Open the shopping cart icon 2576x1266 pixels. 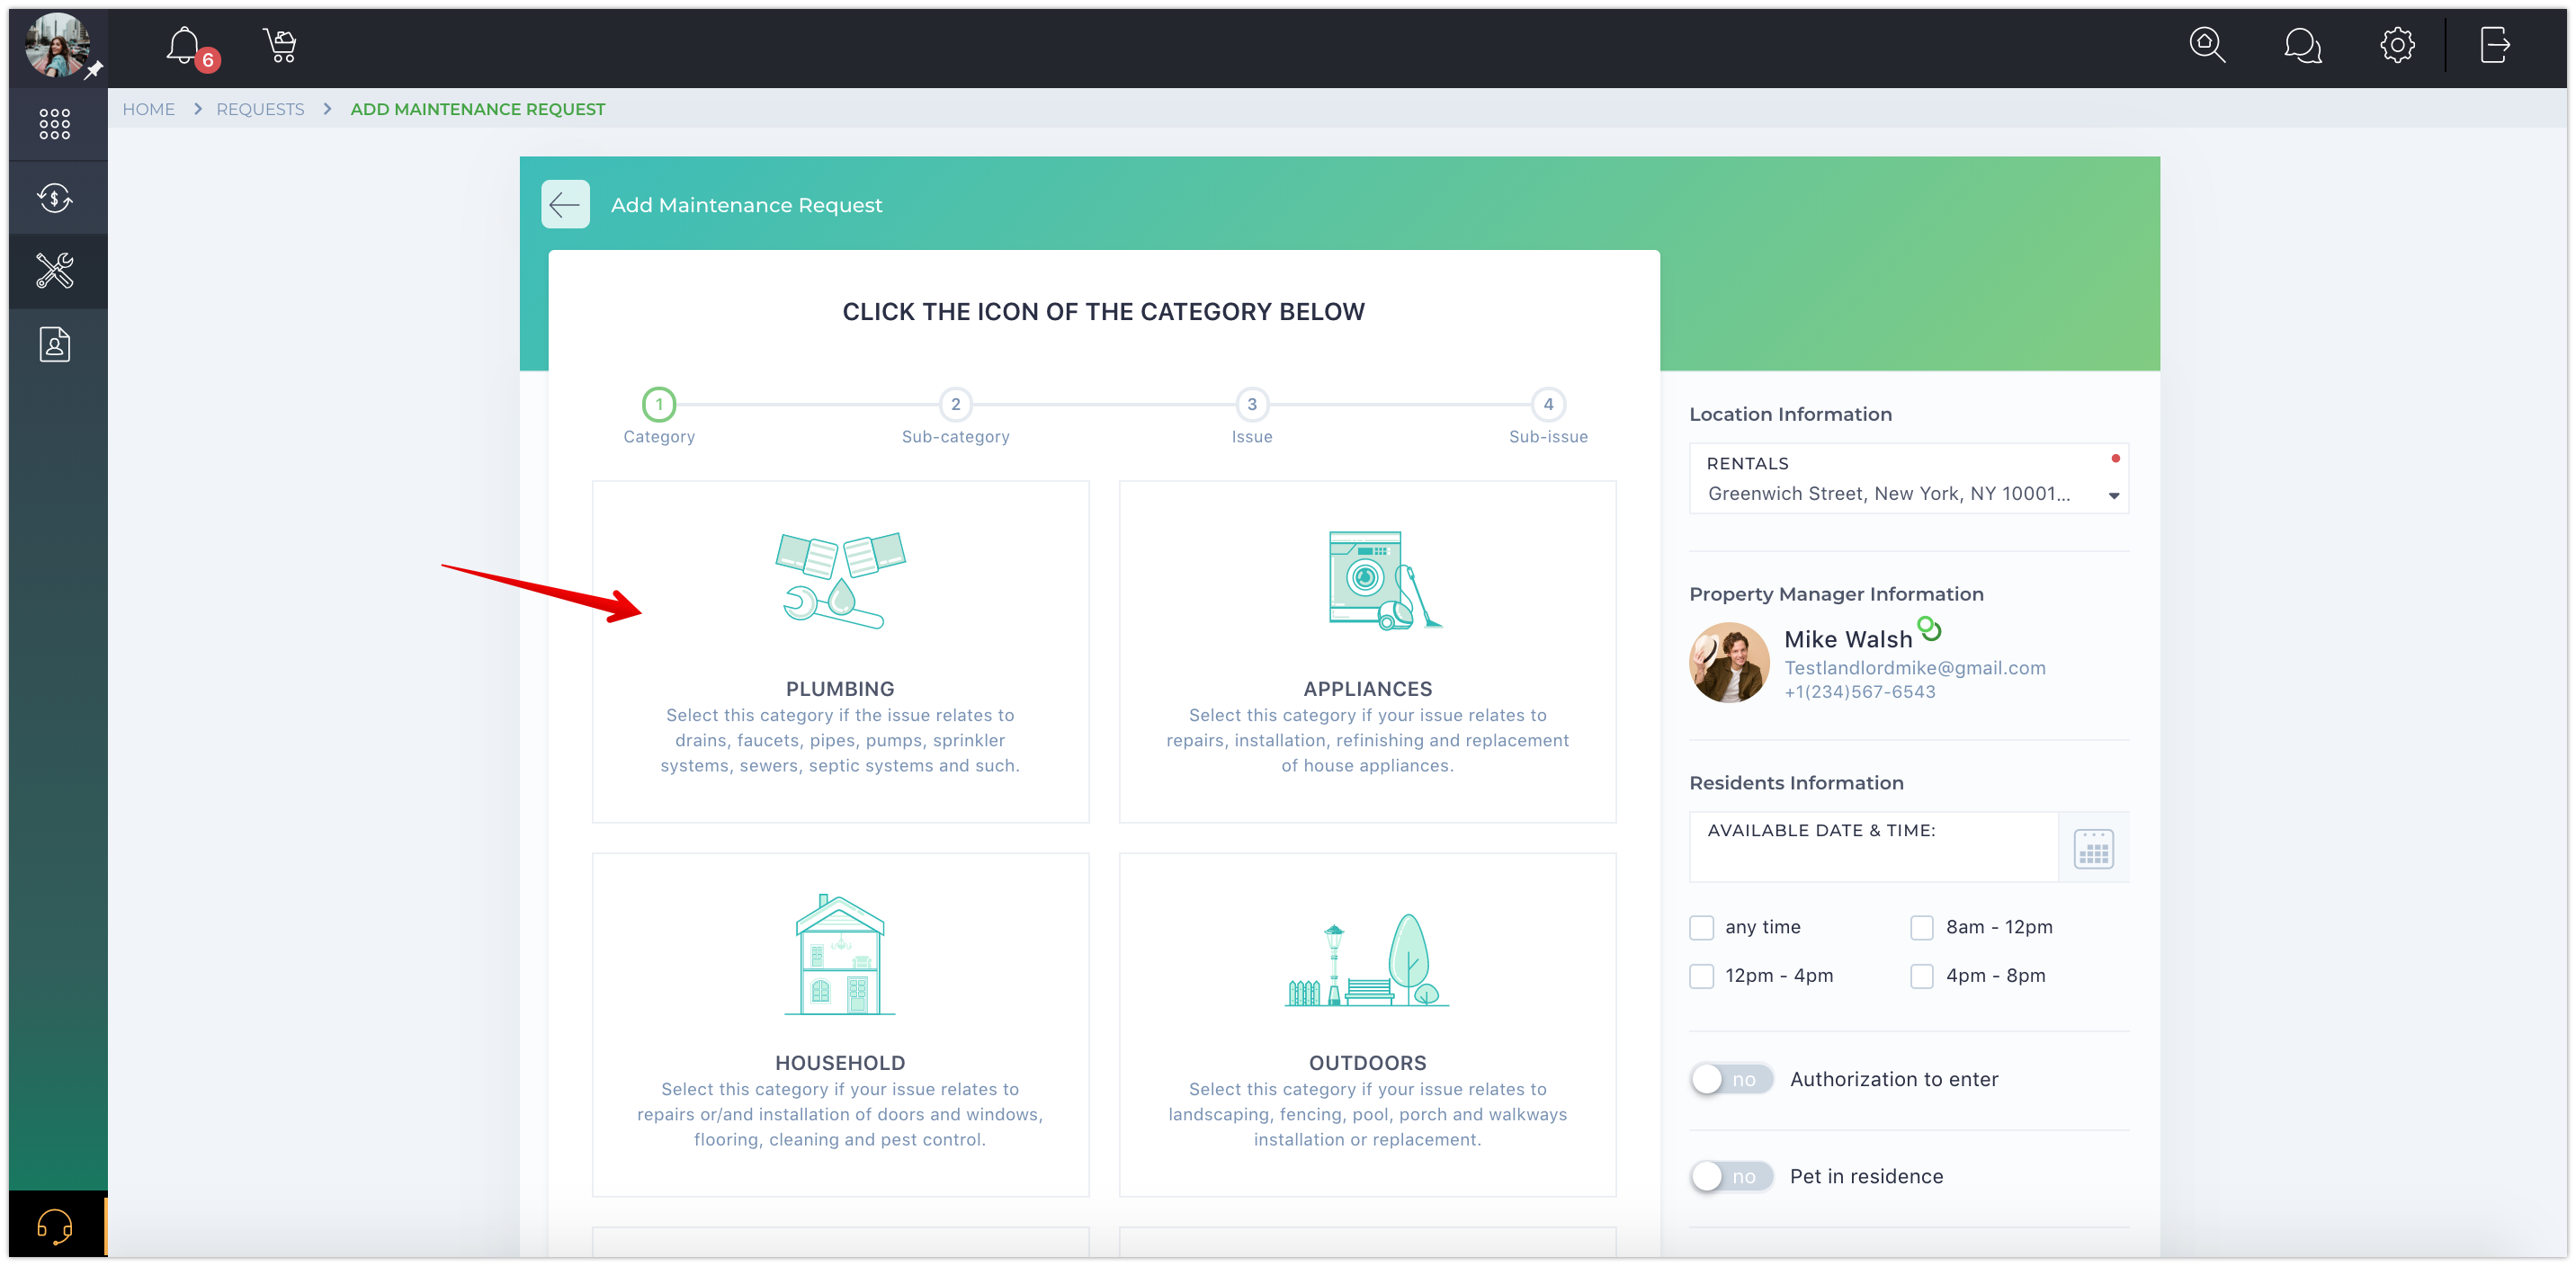point(280,46)
